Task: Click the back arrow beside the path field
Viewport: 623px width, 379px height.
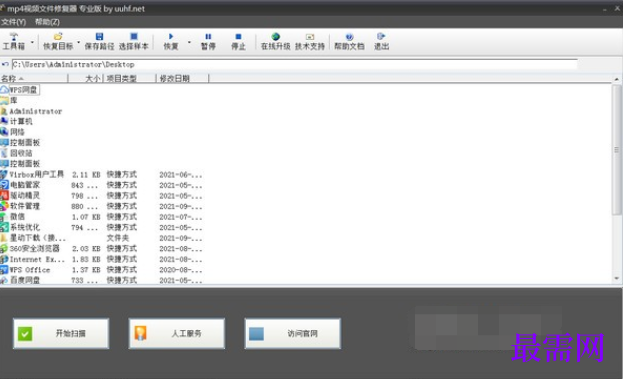Action: [5, 64]
